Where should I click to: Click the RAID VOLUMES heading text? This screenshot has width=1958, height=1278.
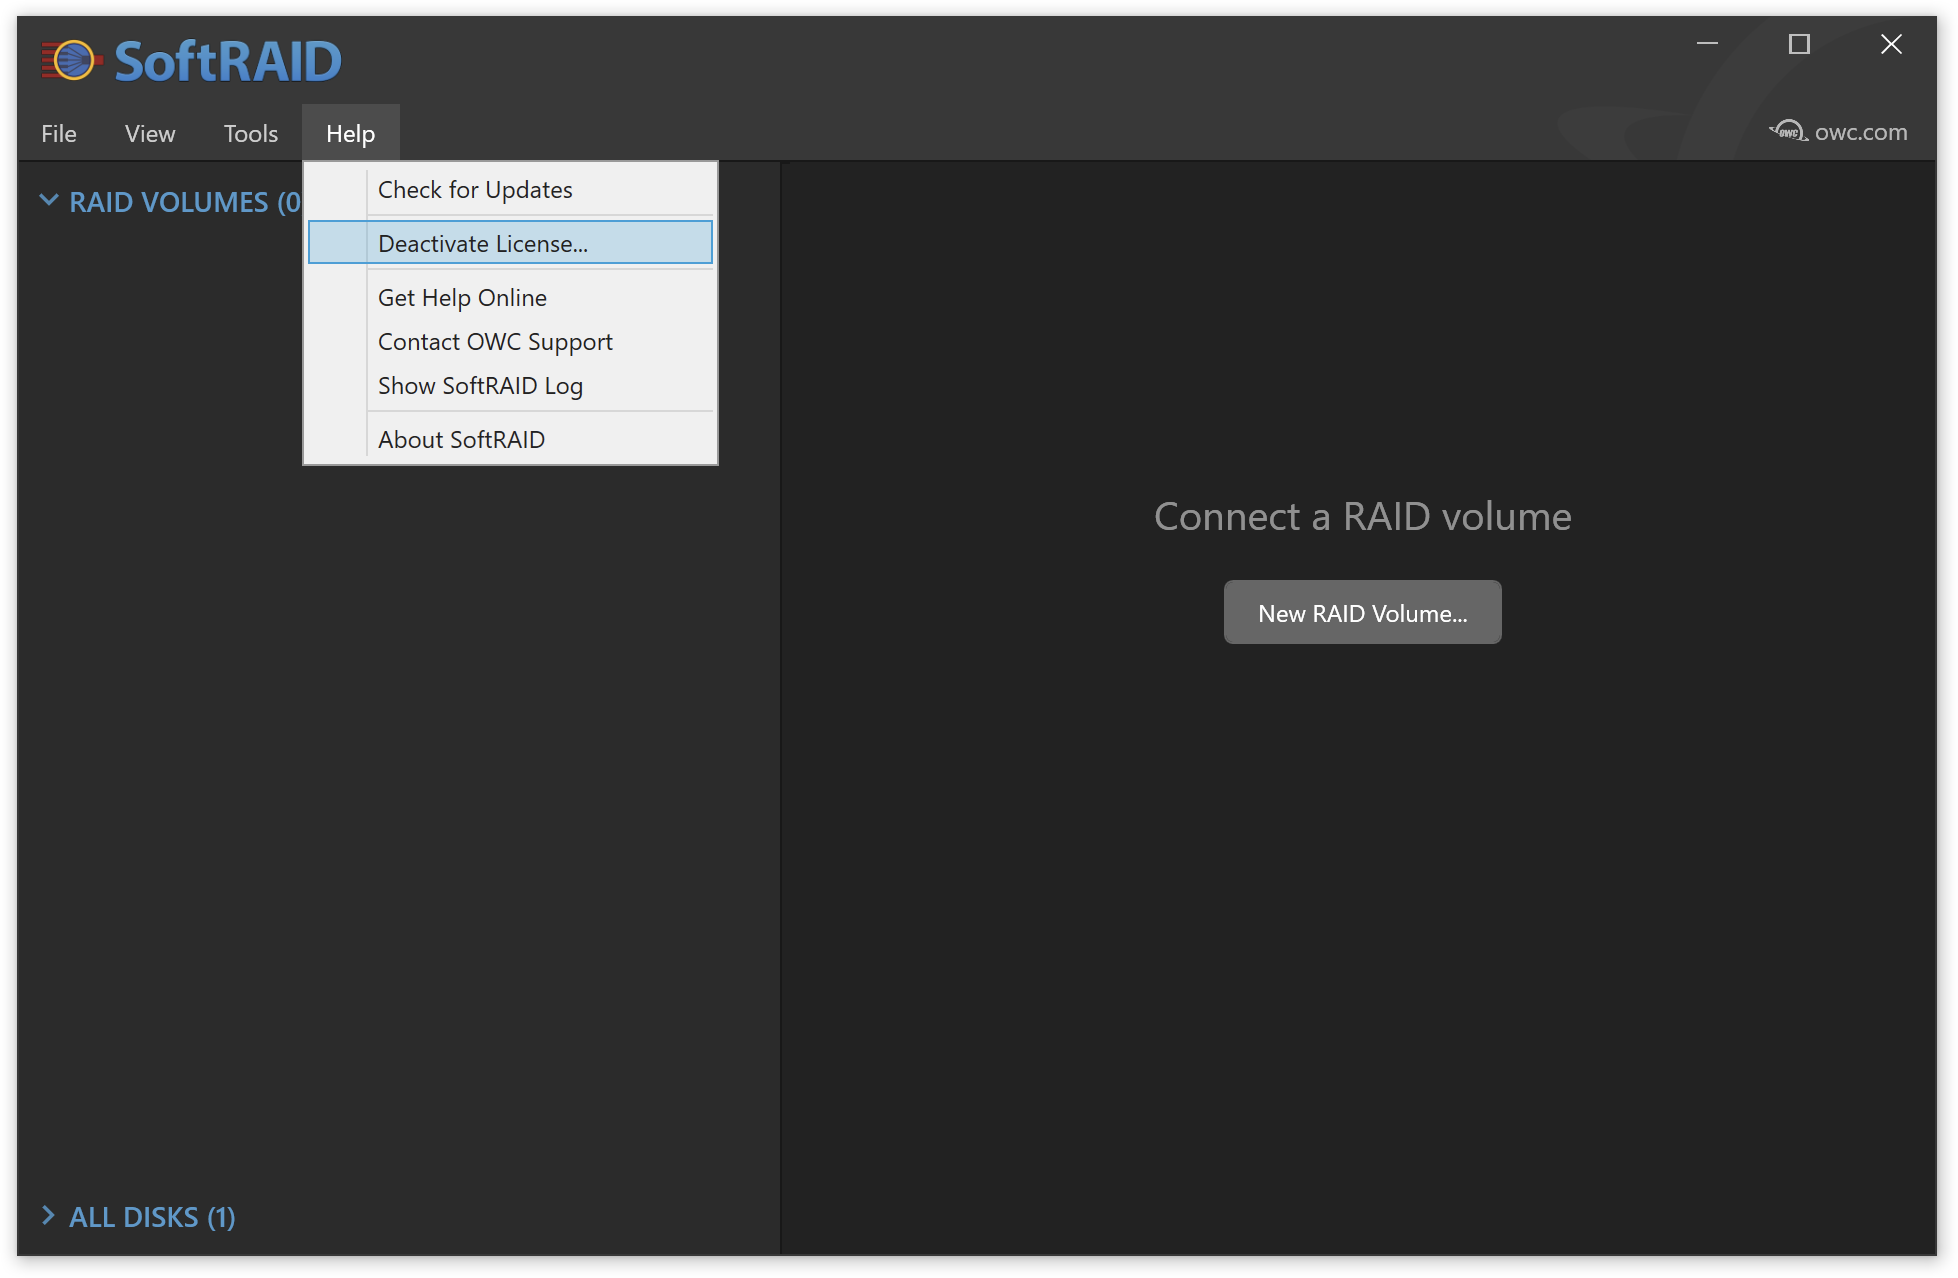pos(170,203)
